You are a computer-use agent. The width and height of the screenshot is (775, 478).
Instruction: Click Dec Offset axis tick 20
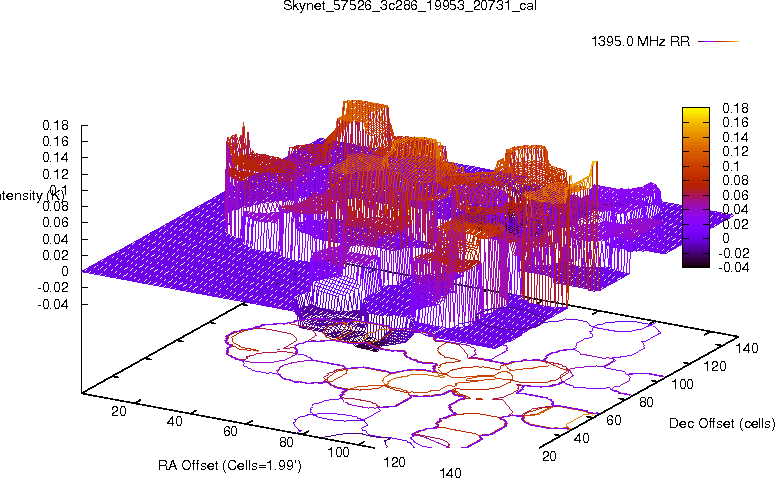tap(550, 456)
